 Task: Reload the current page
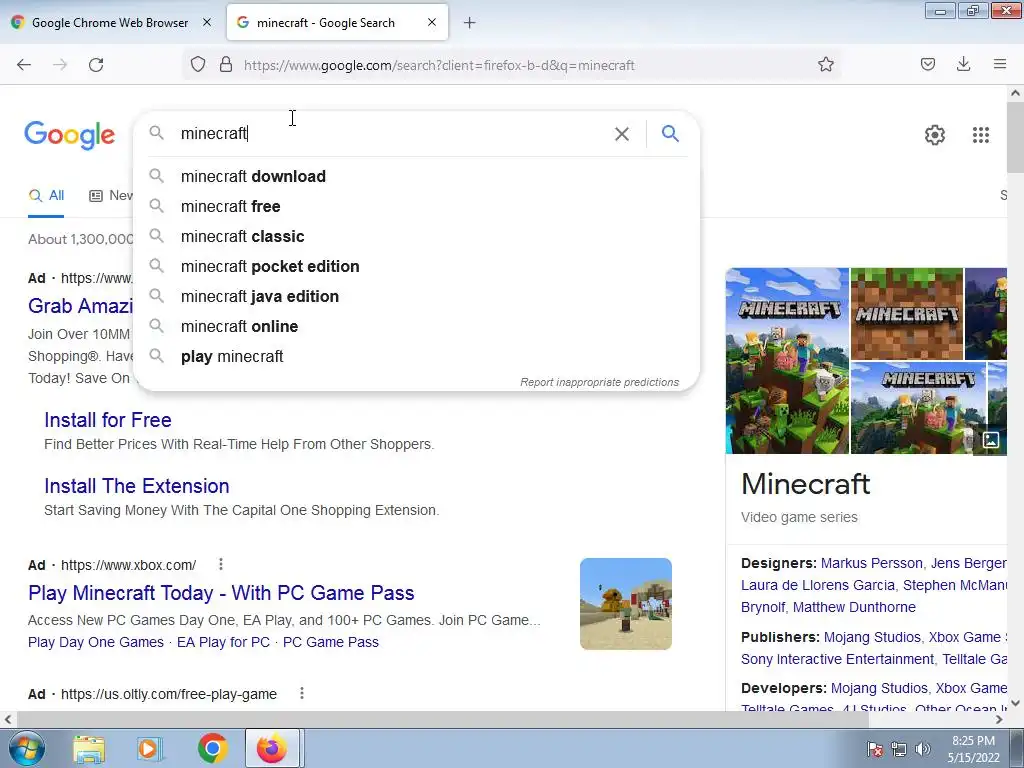click(96, 65)
